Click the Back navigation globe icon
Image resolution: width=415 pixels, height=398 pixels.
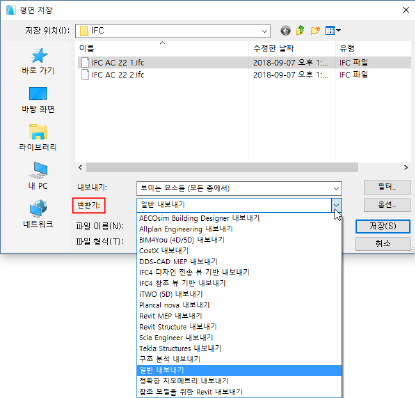[x=285, y=31]
